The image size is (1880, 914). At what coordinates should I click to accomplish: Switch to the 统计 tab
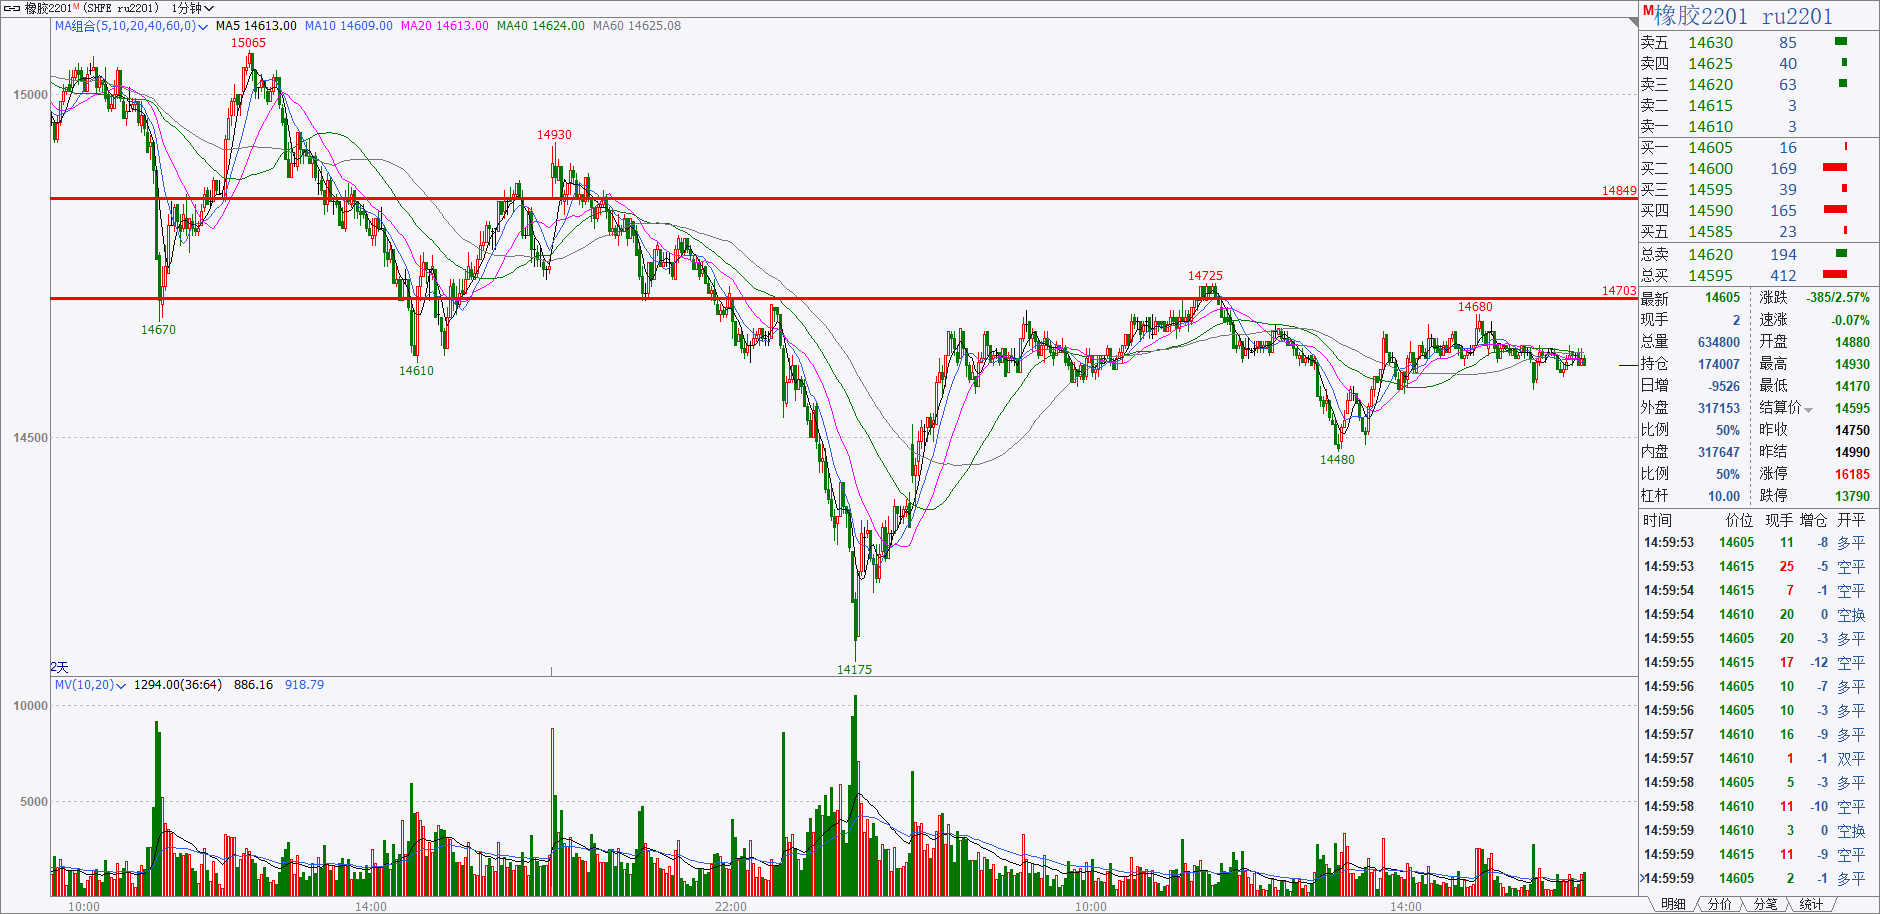pyautogui.click(x=1811, y=904)
